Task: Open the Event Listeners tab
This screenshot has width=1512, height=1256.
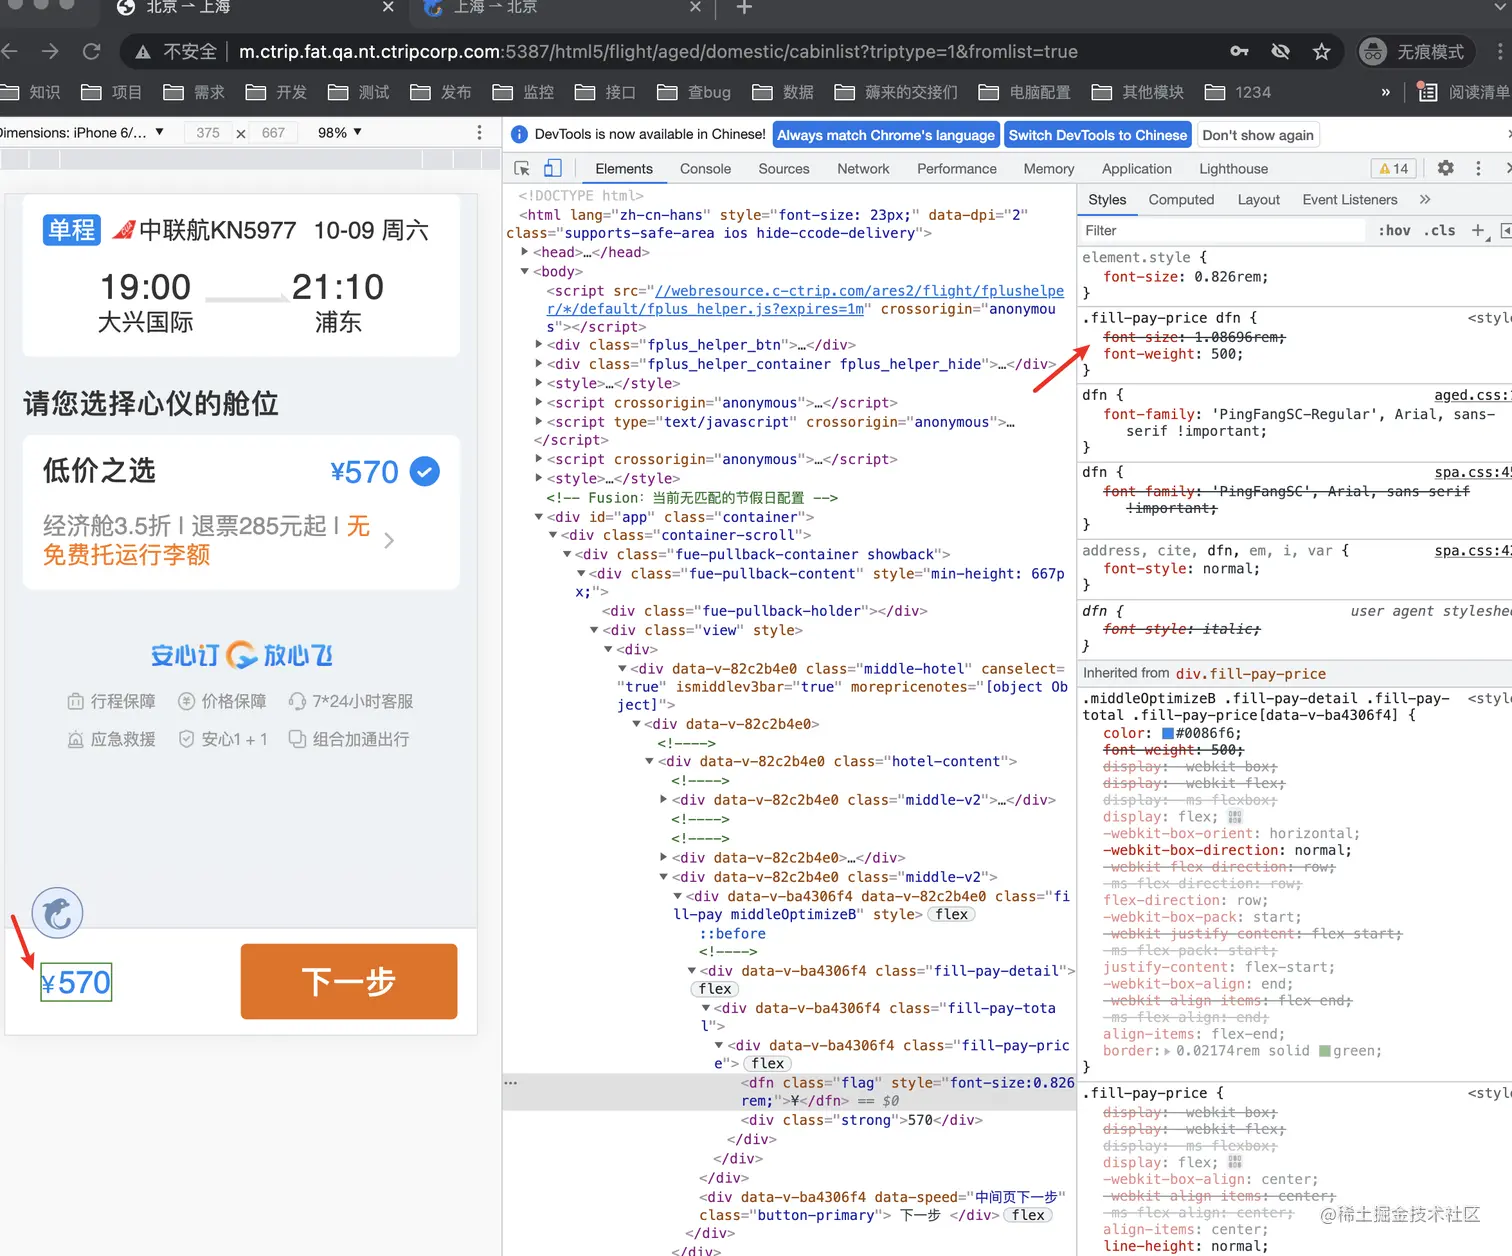Action: click(x=1350, y=199)
